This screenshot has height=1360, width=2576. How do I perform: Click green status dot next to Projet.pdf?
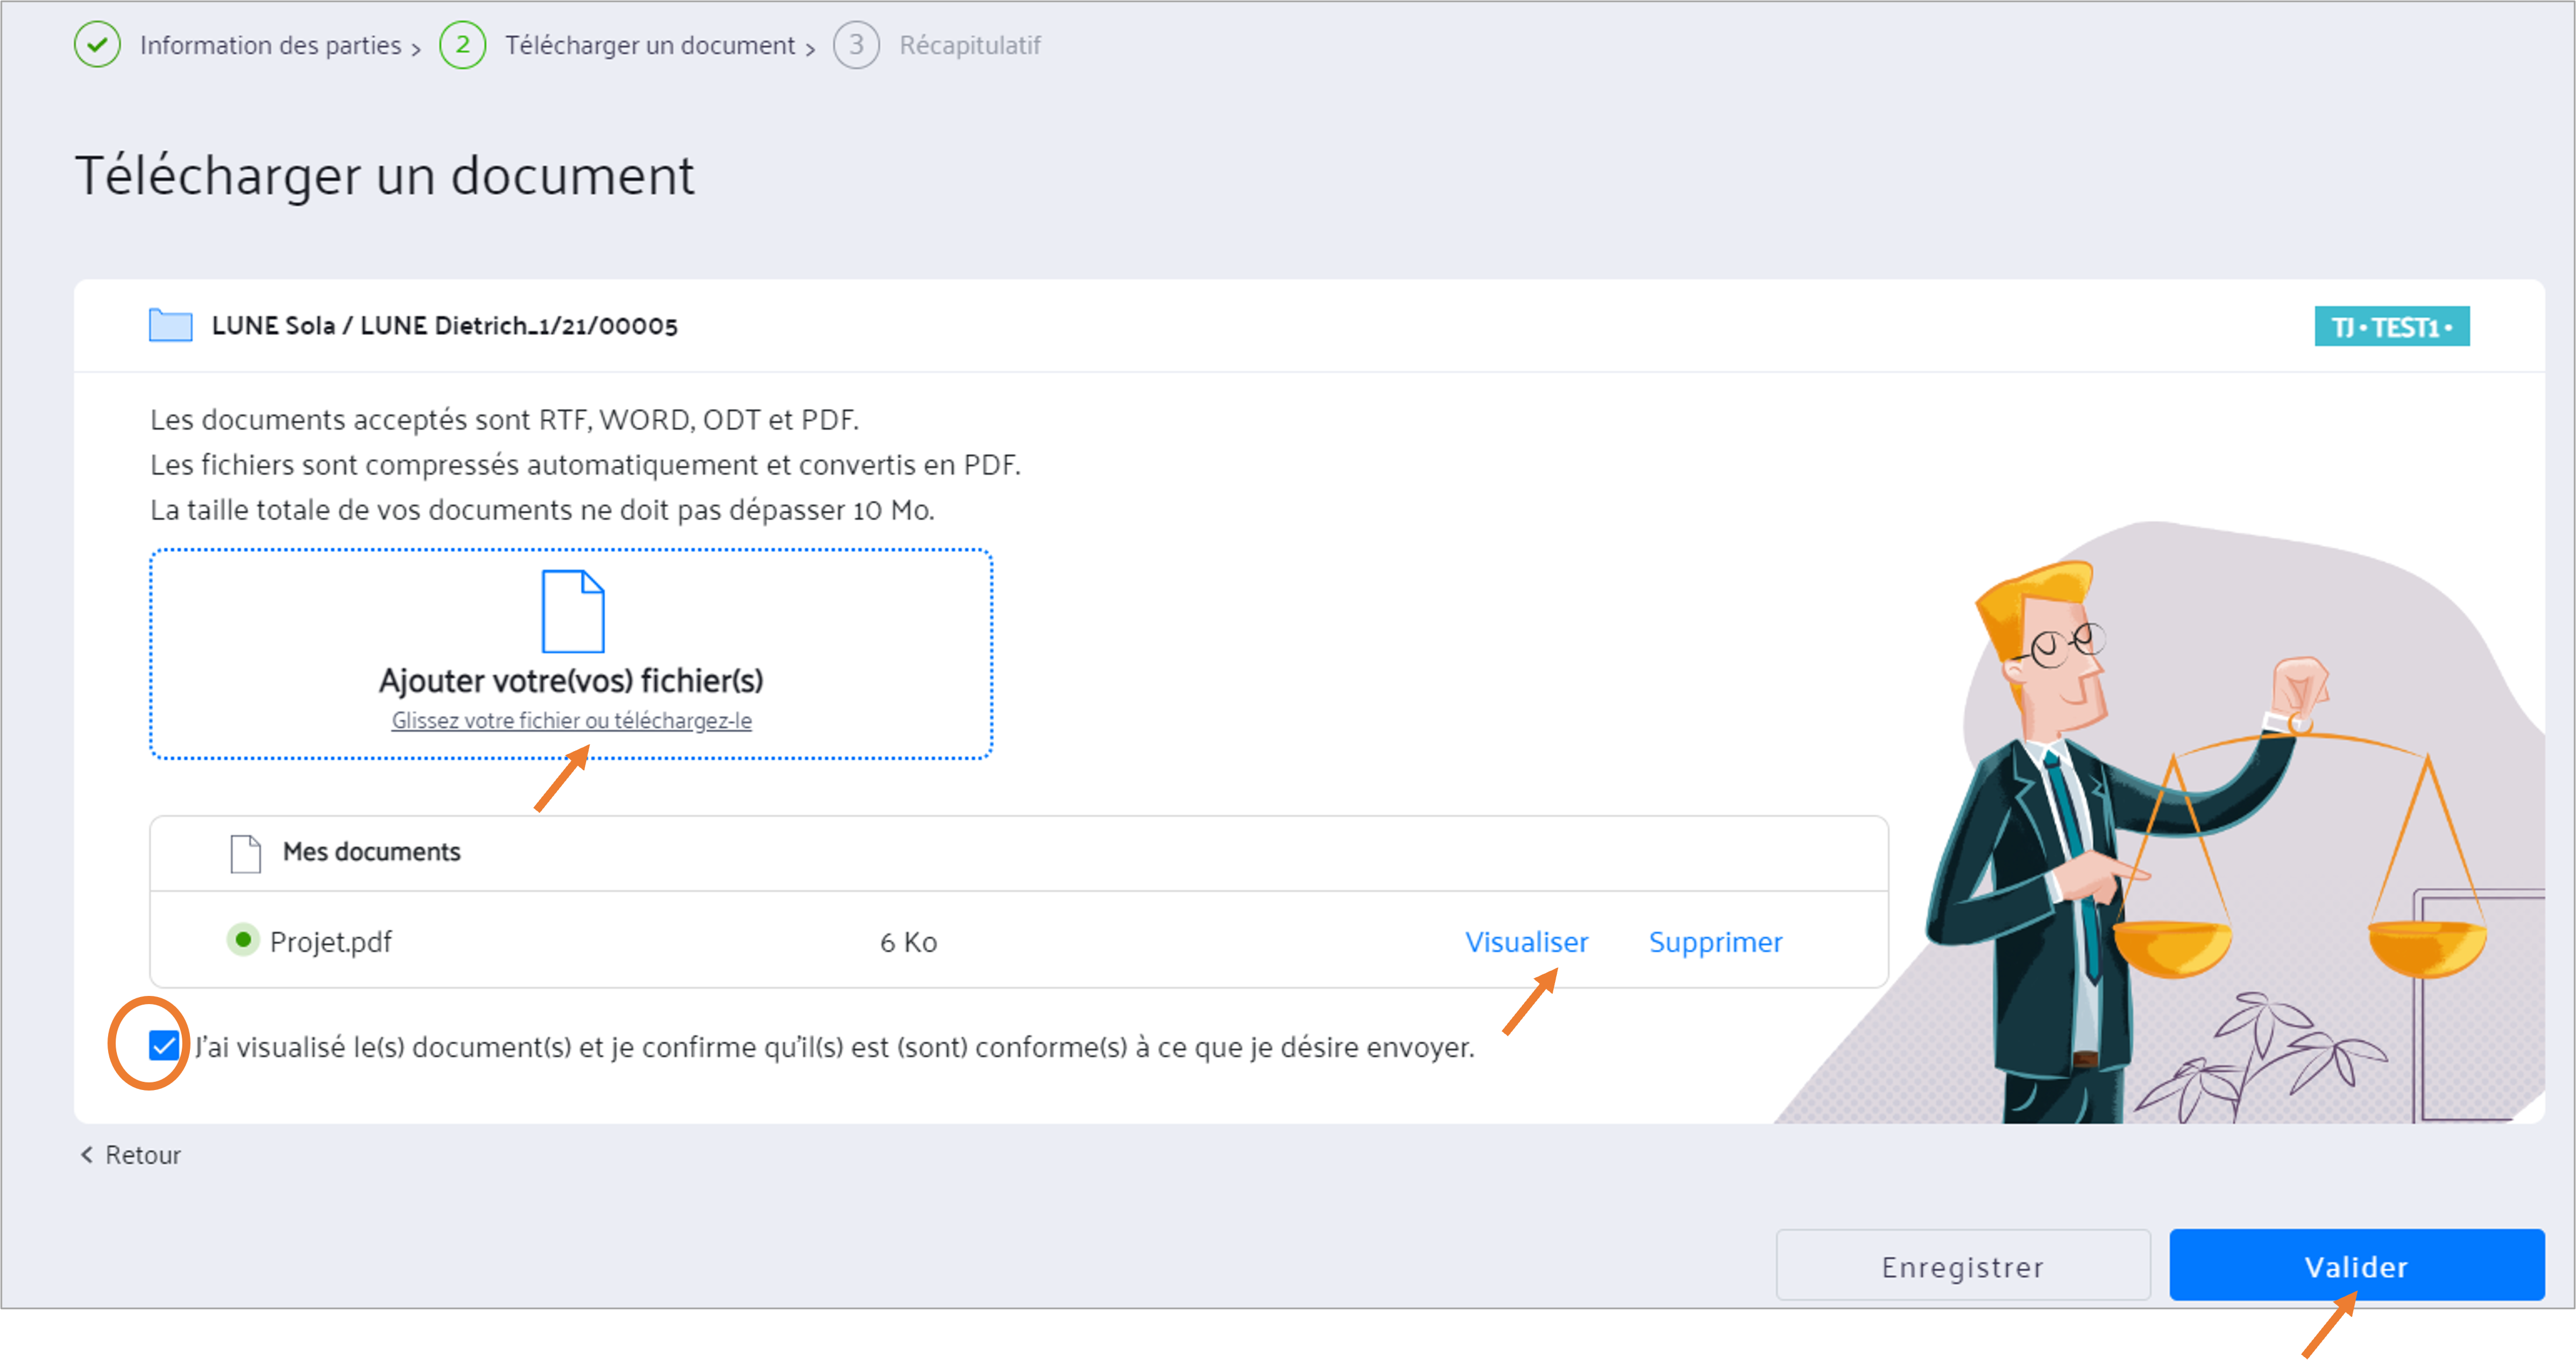tap(243, 940)
